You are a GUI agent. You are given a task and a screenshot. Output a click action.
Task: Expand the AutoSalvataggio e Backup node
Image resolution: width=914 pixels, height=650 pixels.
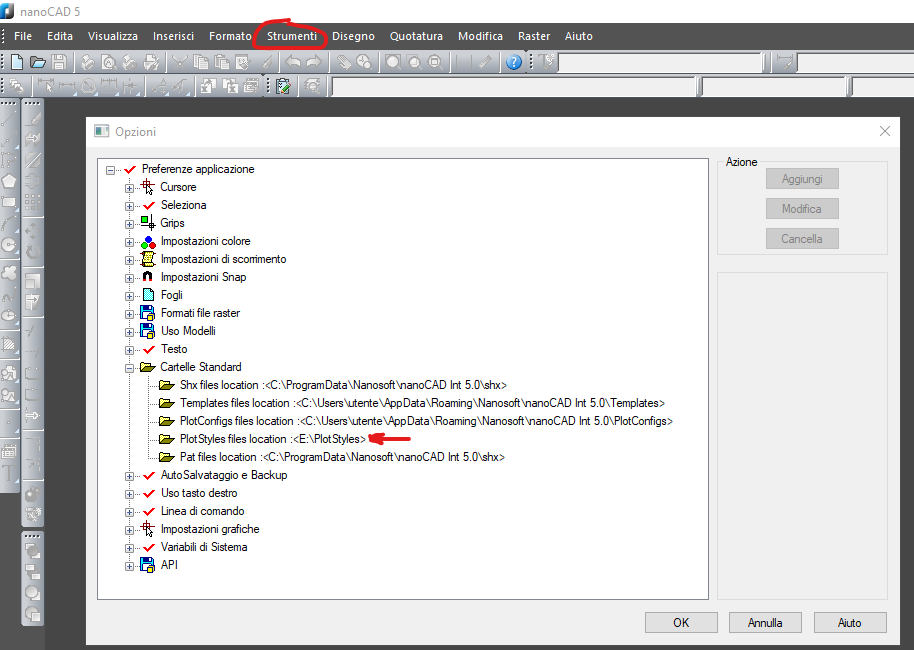(x=129, y=475)
